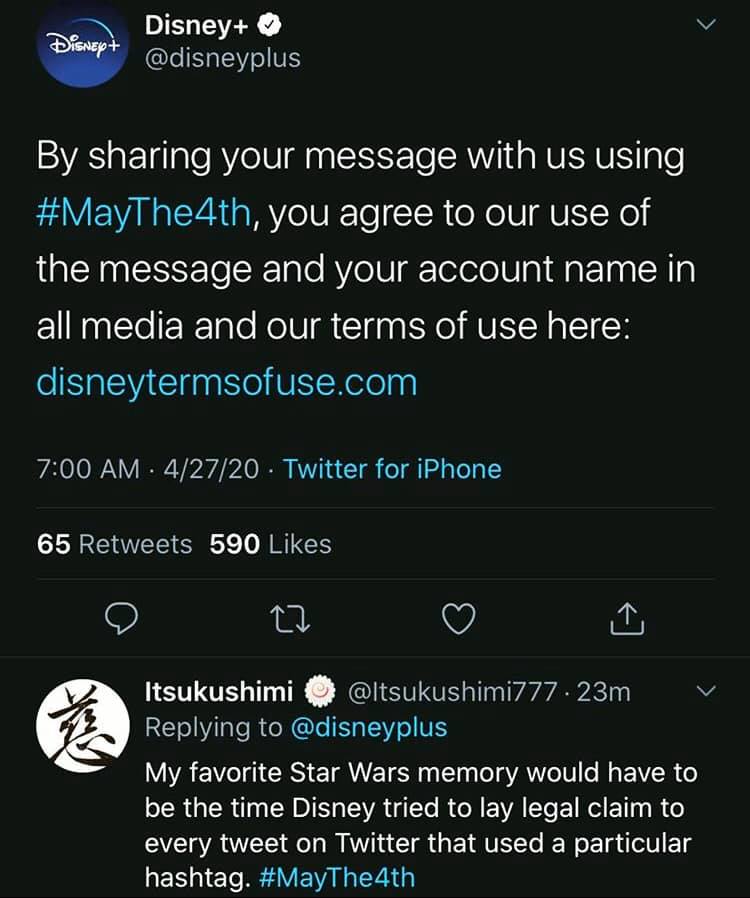
Task: View the 590 Likes list
Action: click(270, 544)
